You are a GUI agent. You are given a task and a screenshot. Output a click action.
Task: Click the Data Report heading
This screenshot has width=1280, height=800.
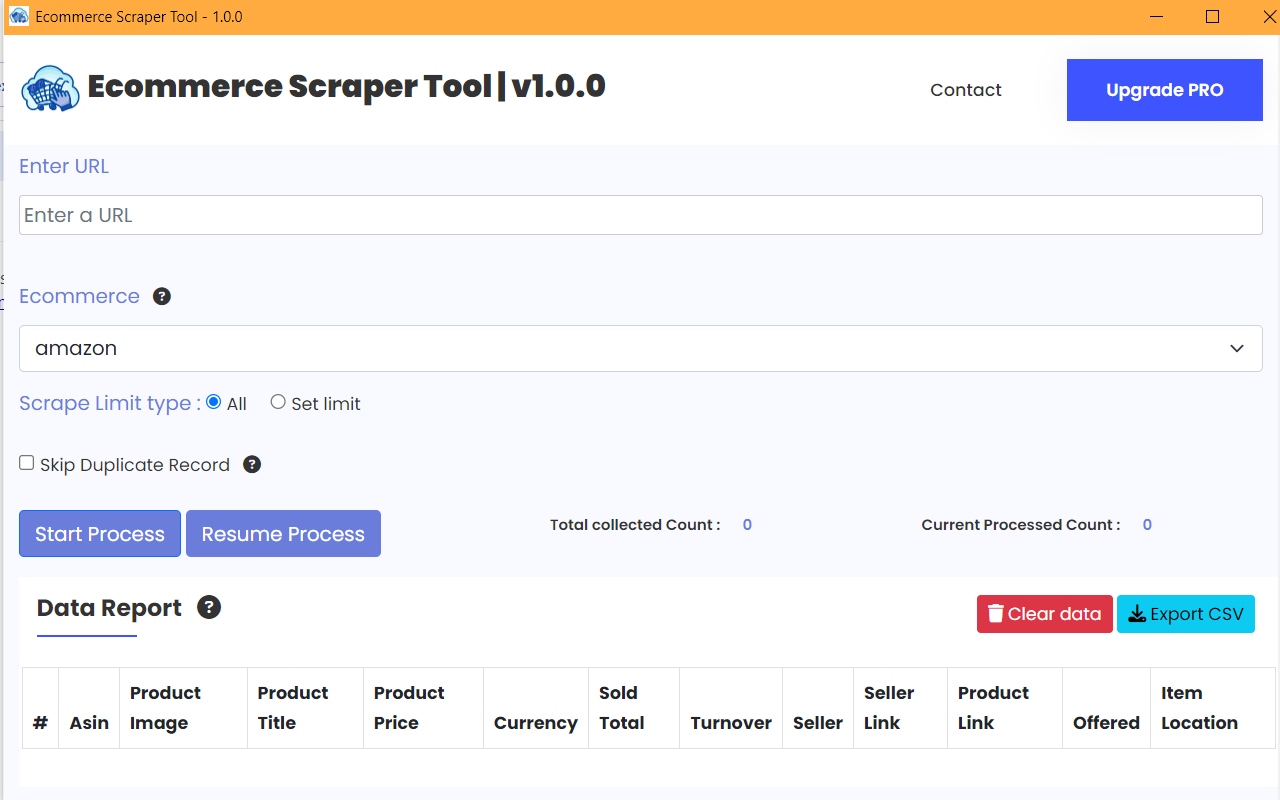[x=109, y=608]
